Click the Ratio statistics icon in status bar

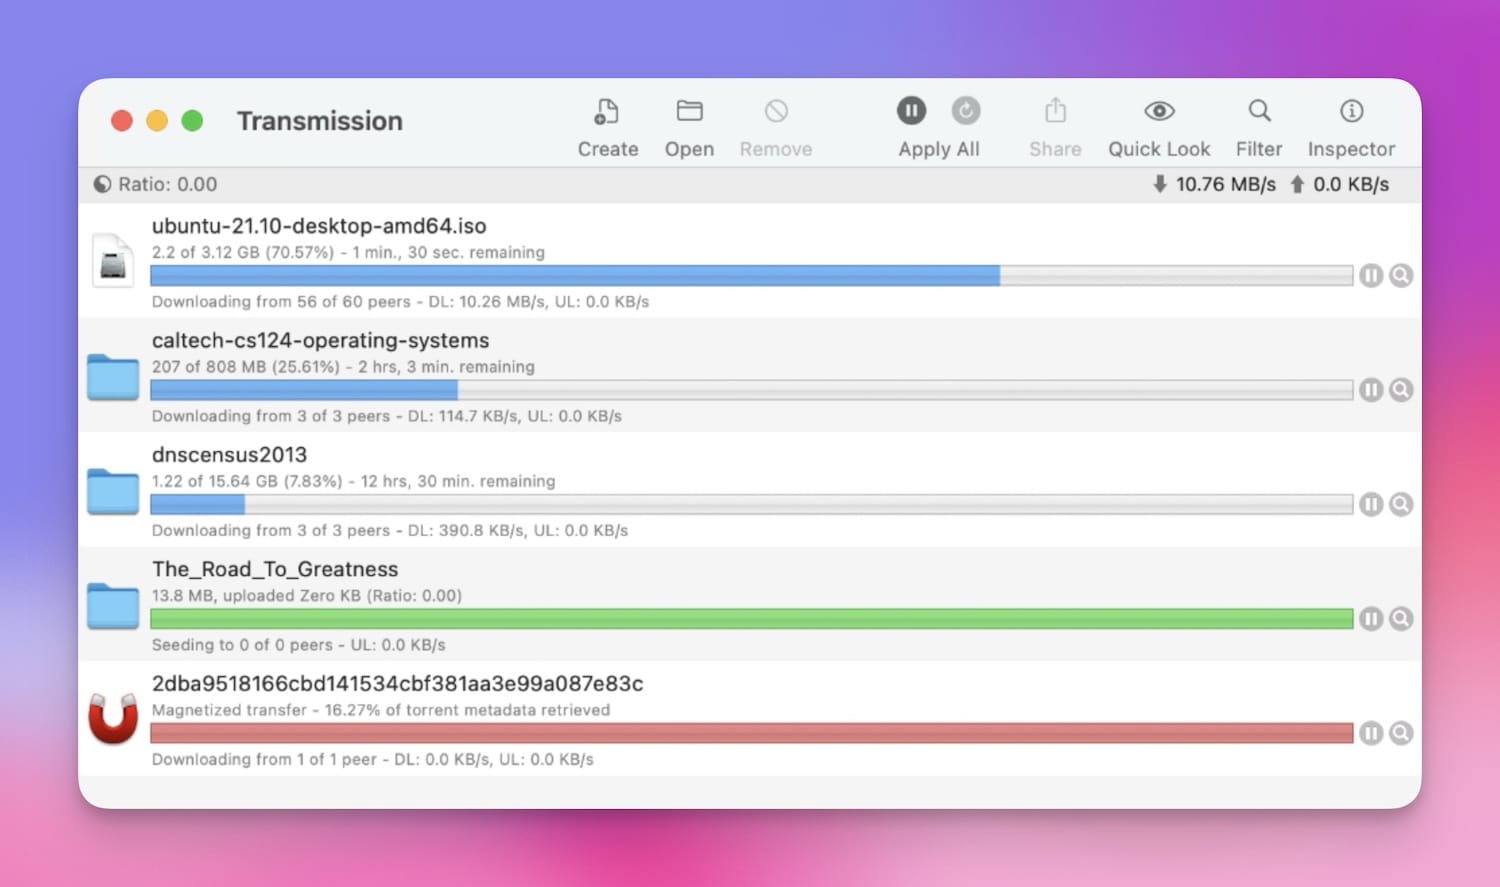(102, 184)
